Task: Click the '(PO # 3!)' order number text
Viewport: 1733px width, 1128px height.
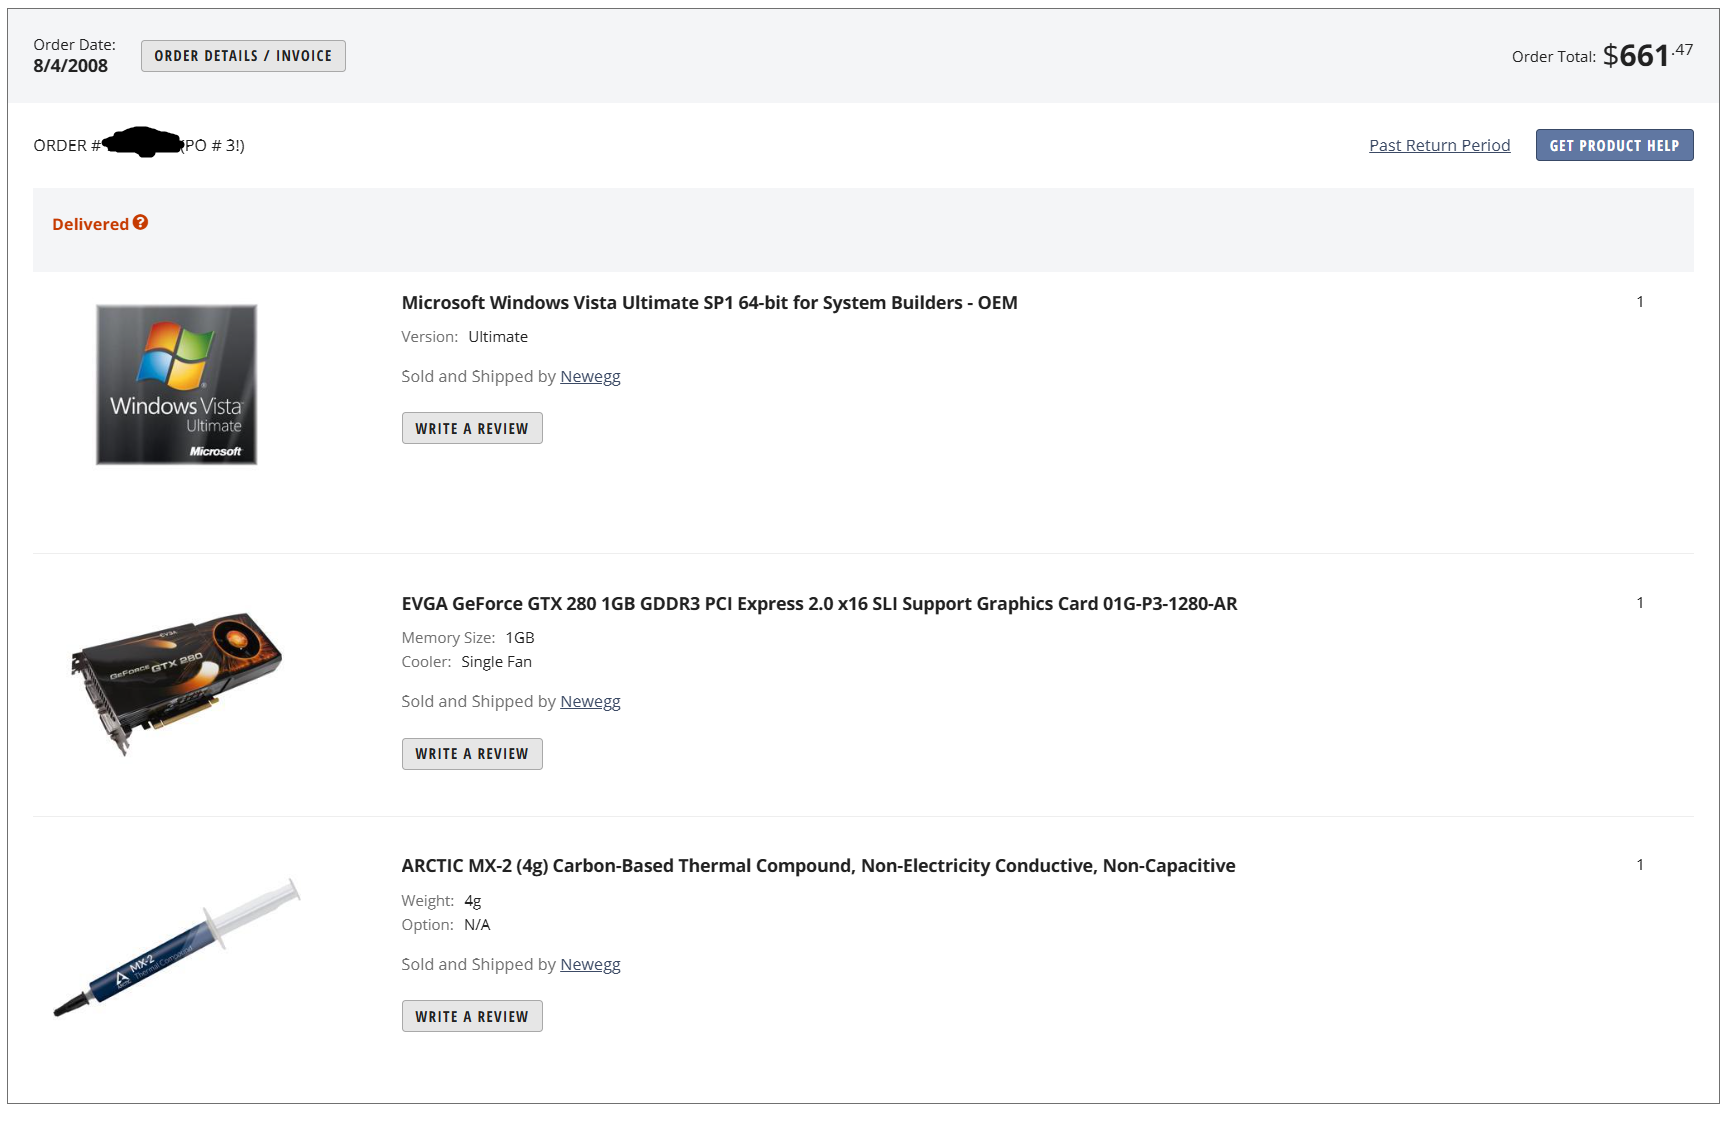Action: tap(213, 146)
